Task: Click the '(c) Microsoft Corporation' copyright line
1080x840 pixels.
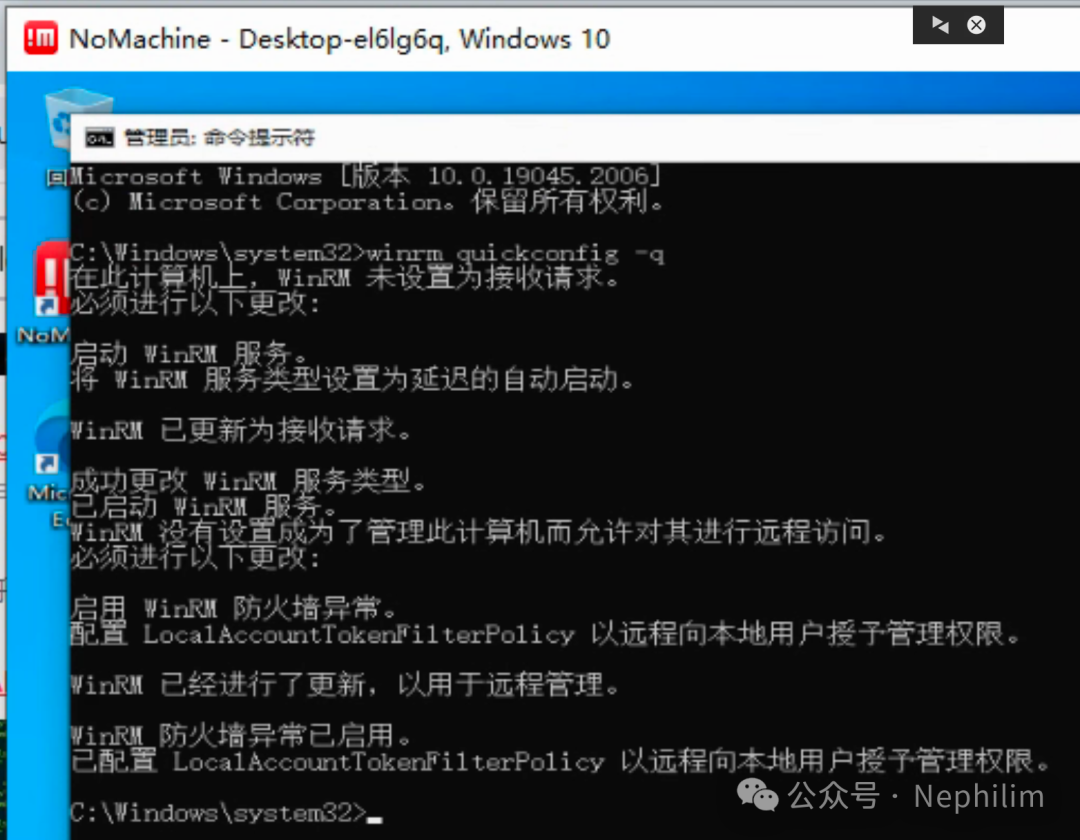Action: point(368,202)
